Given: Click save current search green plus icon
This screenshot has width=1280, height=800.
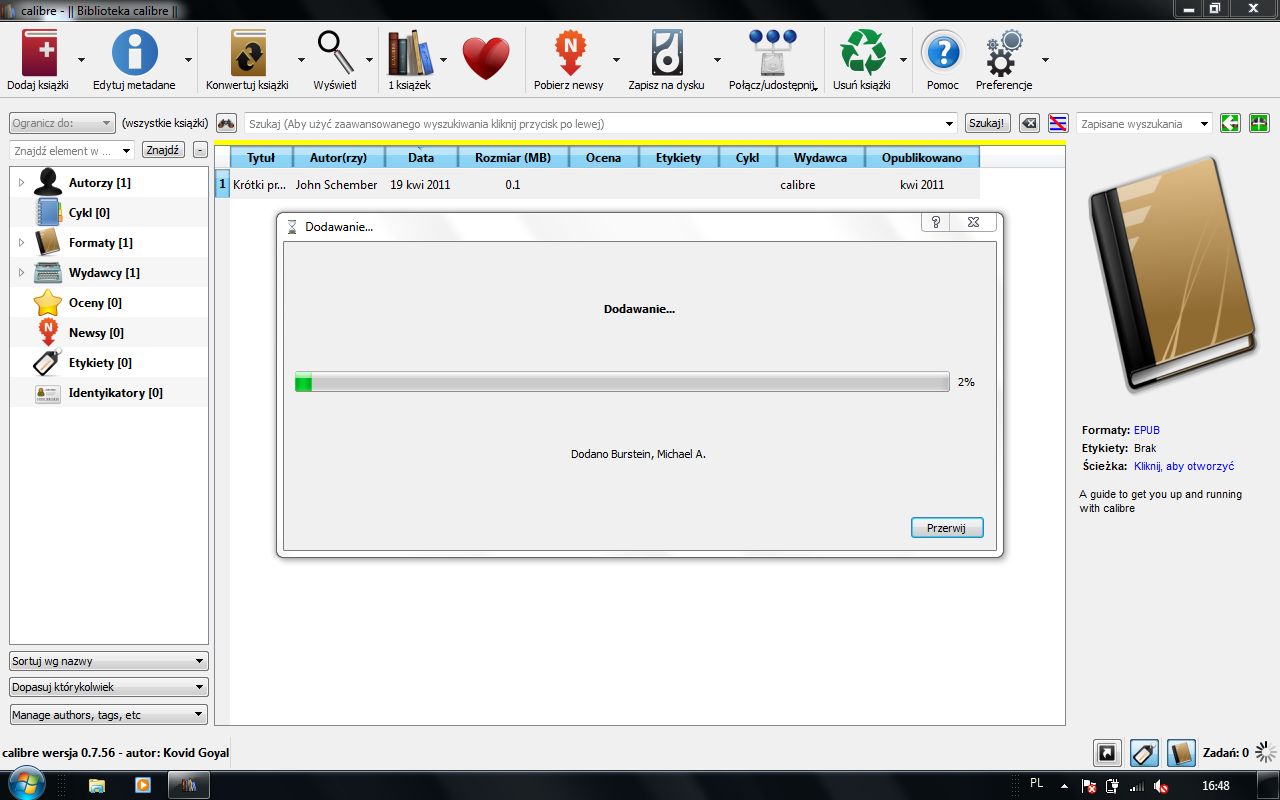Looking at the screenshot, I should coord(1259,123).
